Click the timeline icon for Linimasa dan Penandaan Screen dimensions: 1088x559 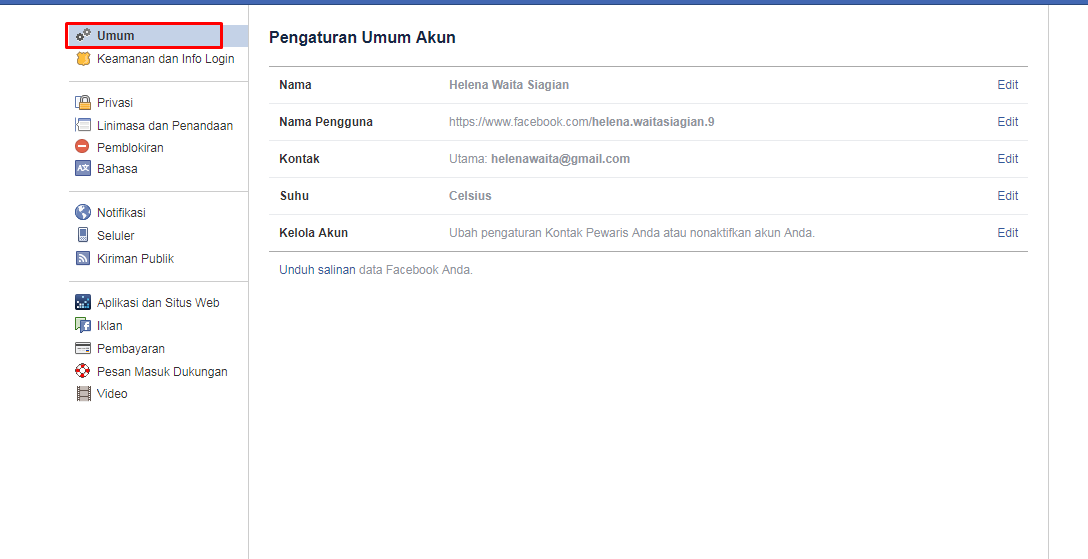pos(83,126)
